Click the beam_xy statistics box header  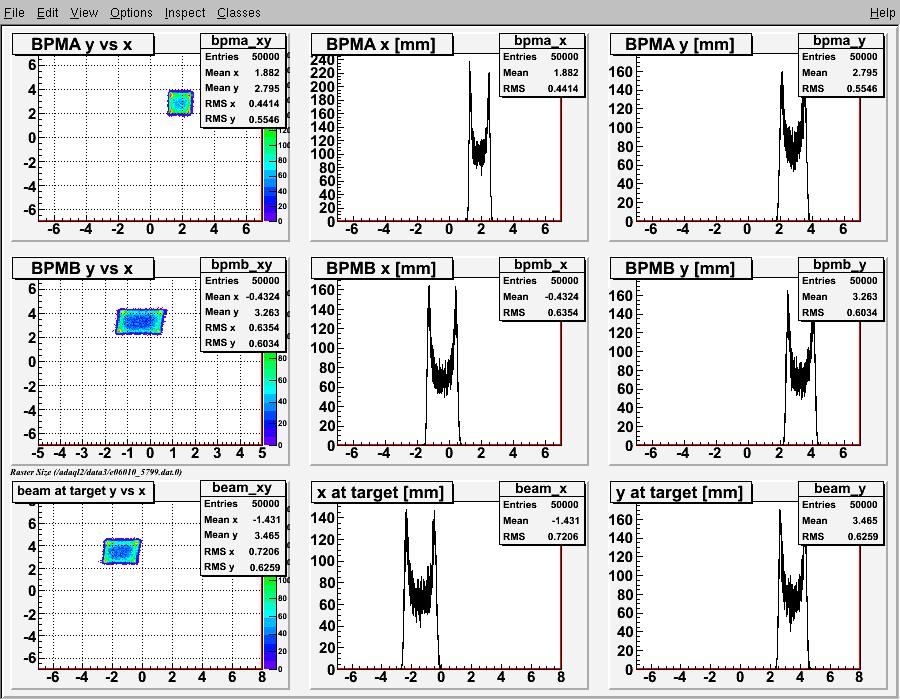tap(243, 488)
